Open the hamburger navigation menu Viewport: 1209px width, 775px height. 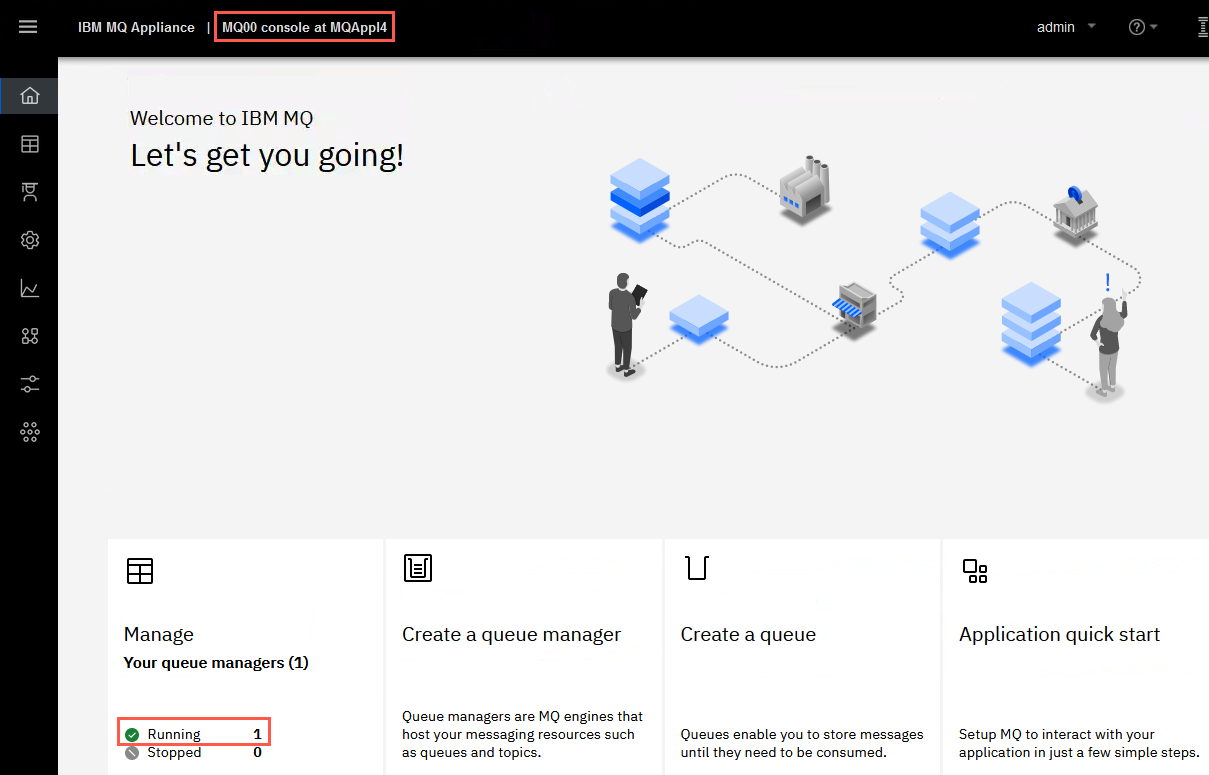(x=28, y=27)
